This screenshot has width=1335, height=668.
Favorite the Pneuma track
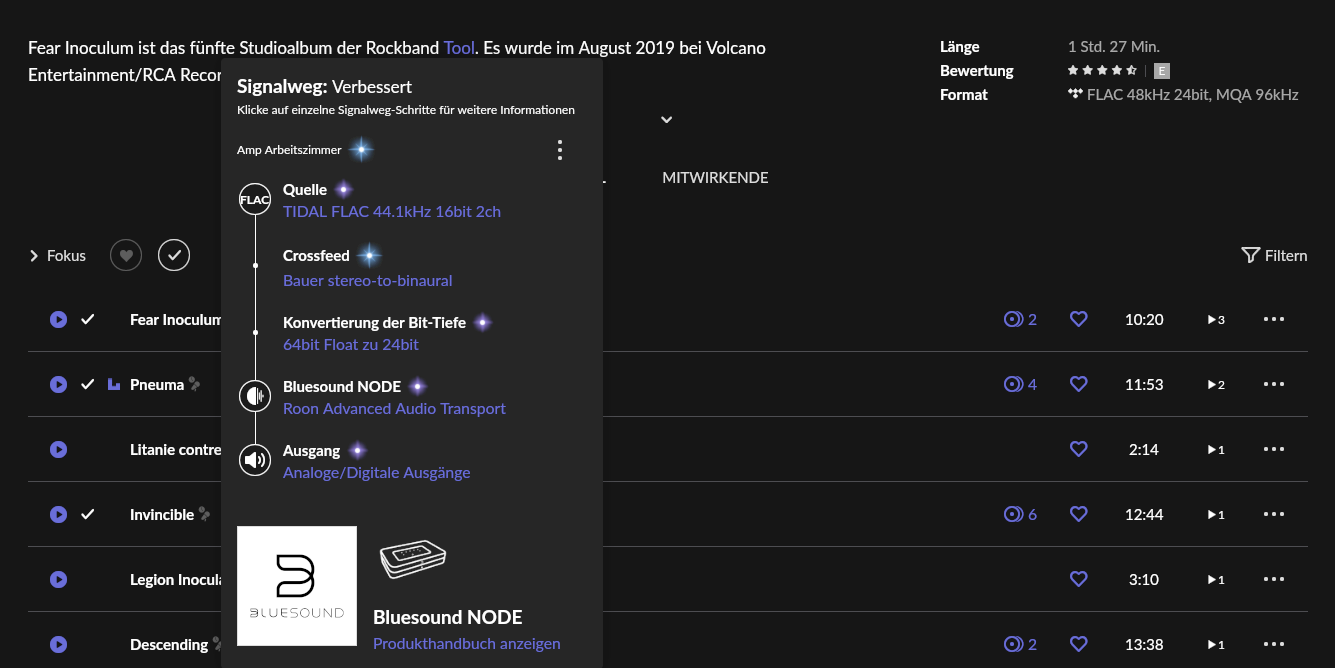tap(1078, 385)
